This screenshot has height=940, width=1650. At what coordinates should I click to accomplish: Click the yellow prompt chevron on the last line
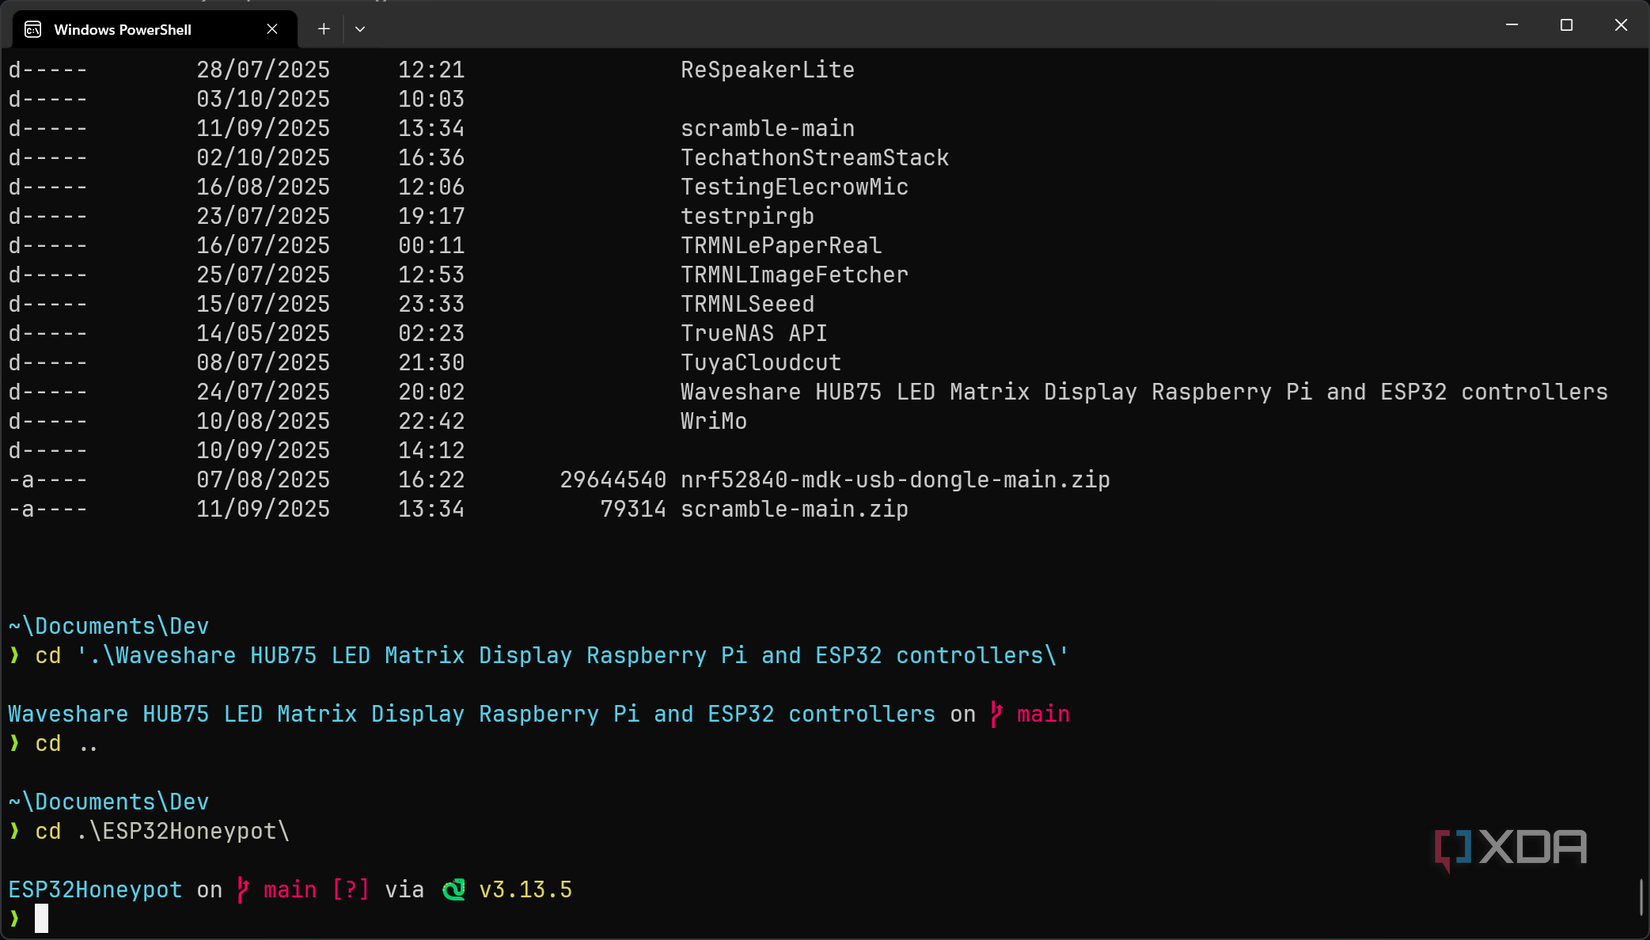tap(14, 918)
